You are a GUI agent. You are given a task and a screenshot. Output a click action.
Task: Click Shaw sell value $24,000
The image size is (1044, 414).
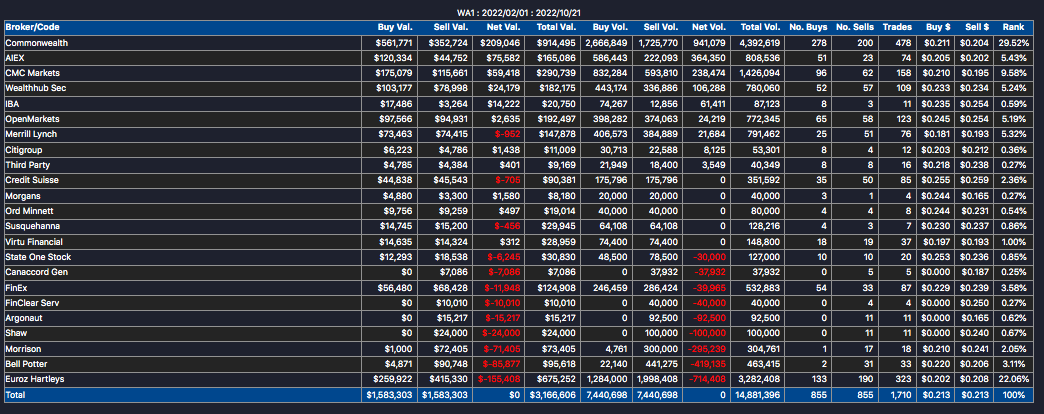[453, 333]
